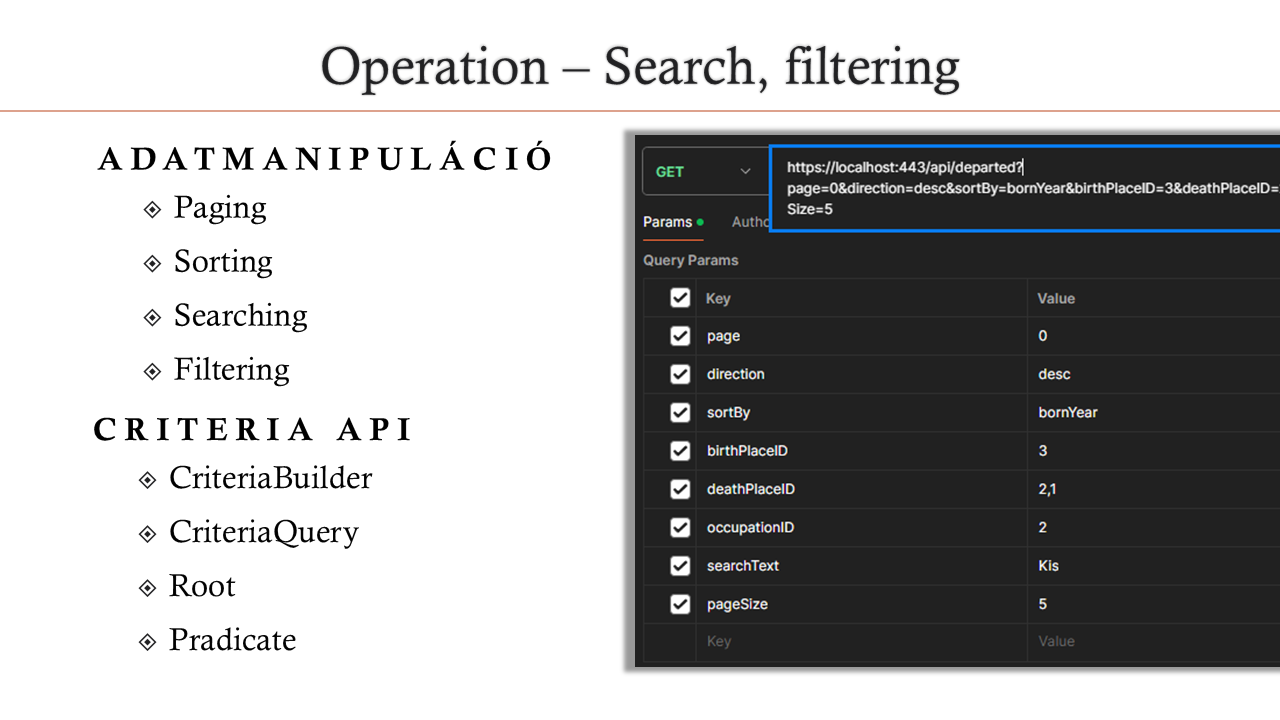Edit the deathPlaceID value 2,1
Screen dimensions: 1280x720
(x=1047, y=489)
